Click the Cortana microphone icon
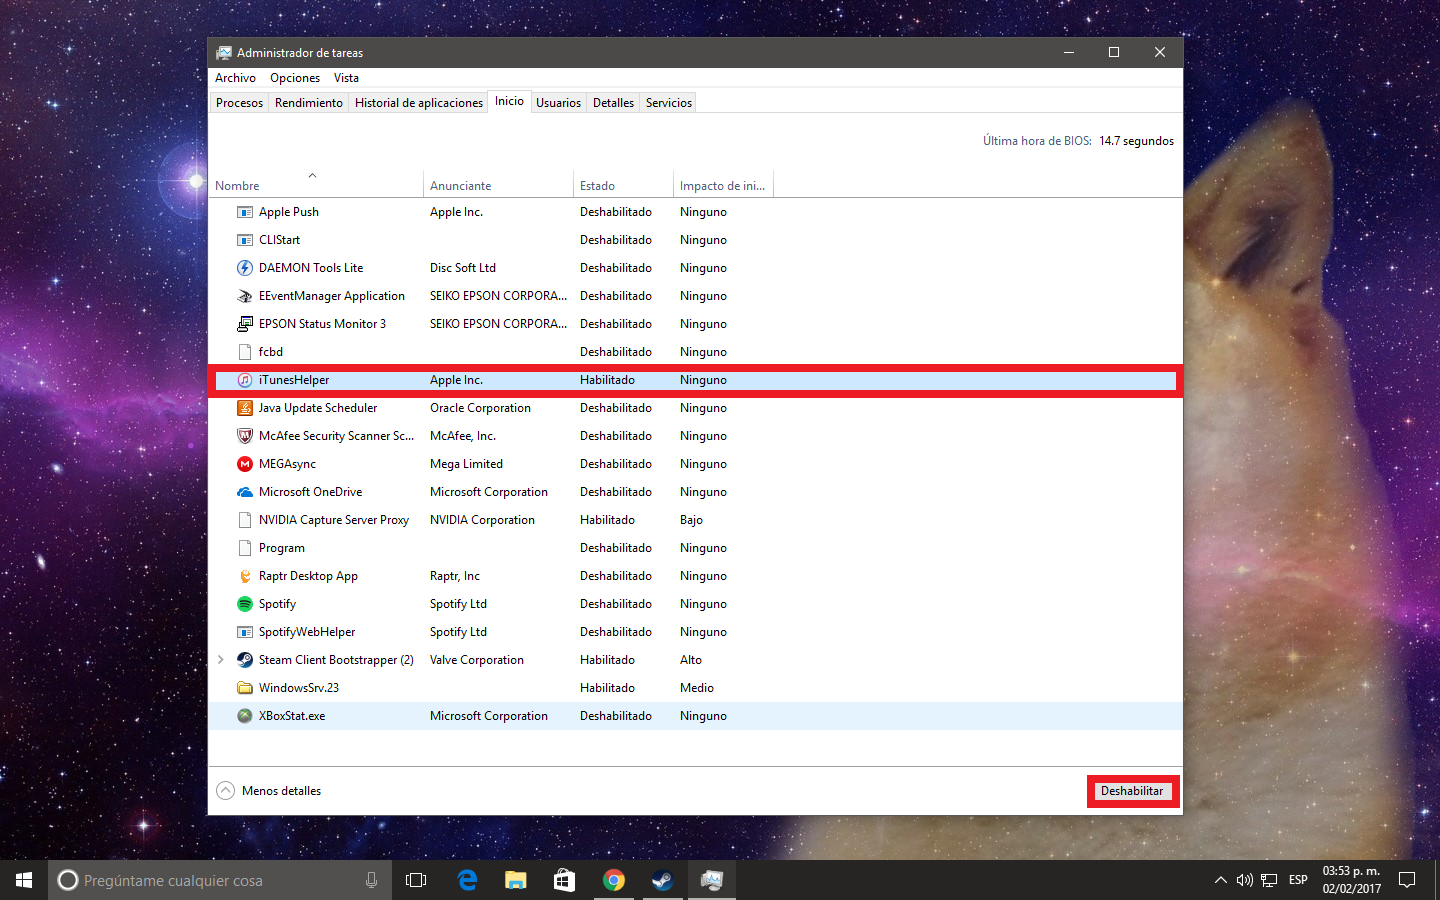 point(371,880)
